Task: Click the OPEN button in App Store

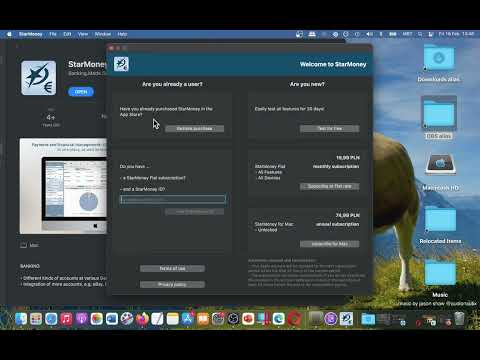Action: click(81, 92)
